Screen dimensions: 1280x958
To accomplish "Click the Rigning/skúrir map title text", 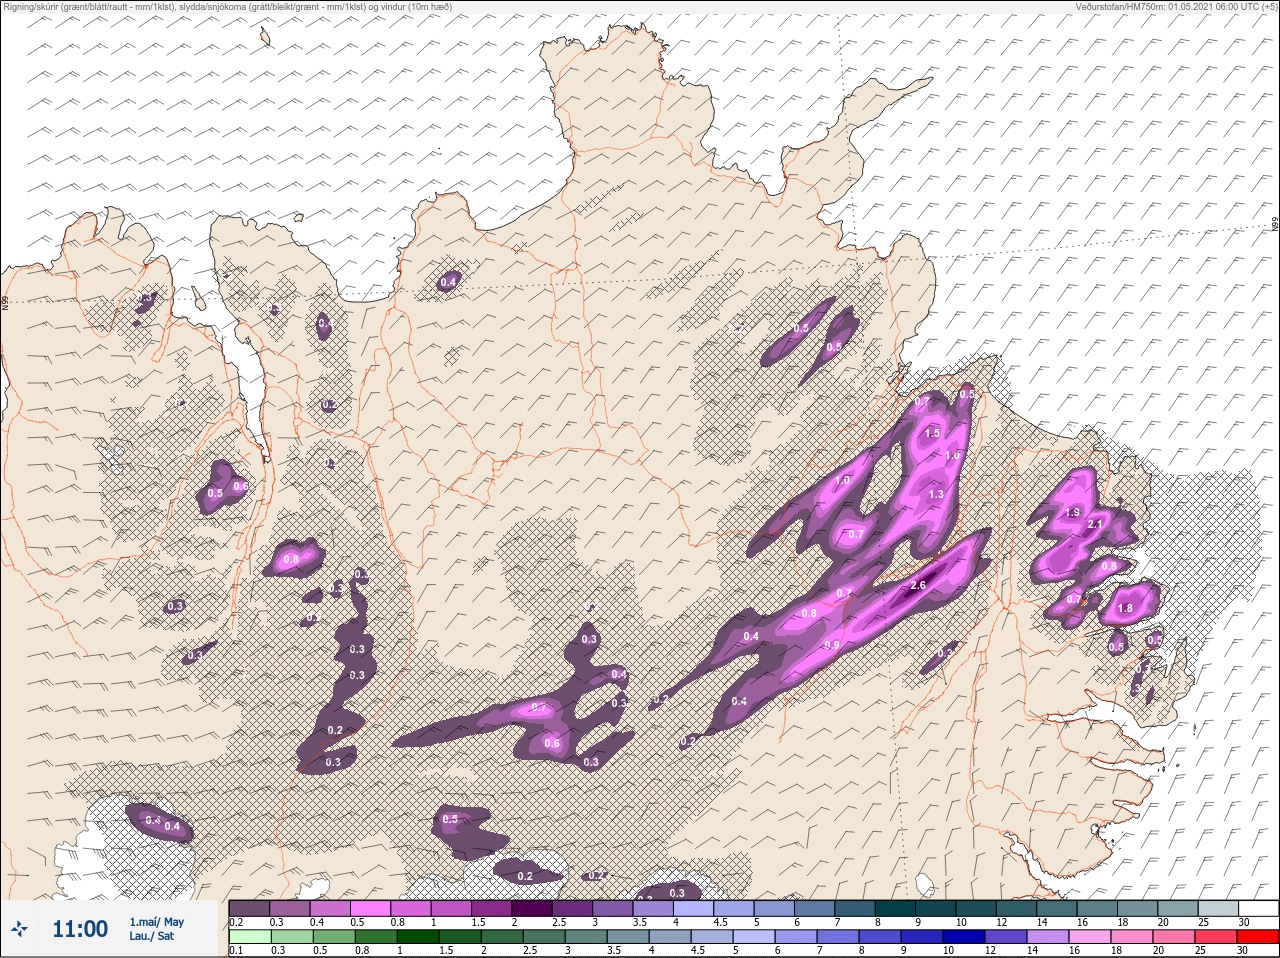I will click(228, 7).
